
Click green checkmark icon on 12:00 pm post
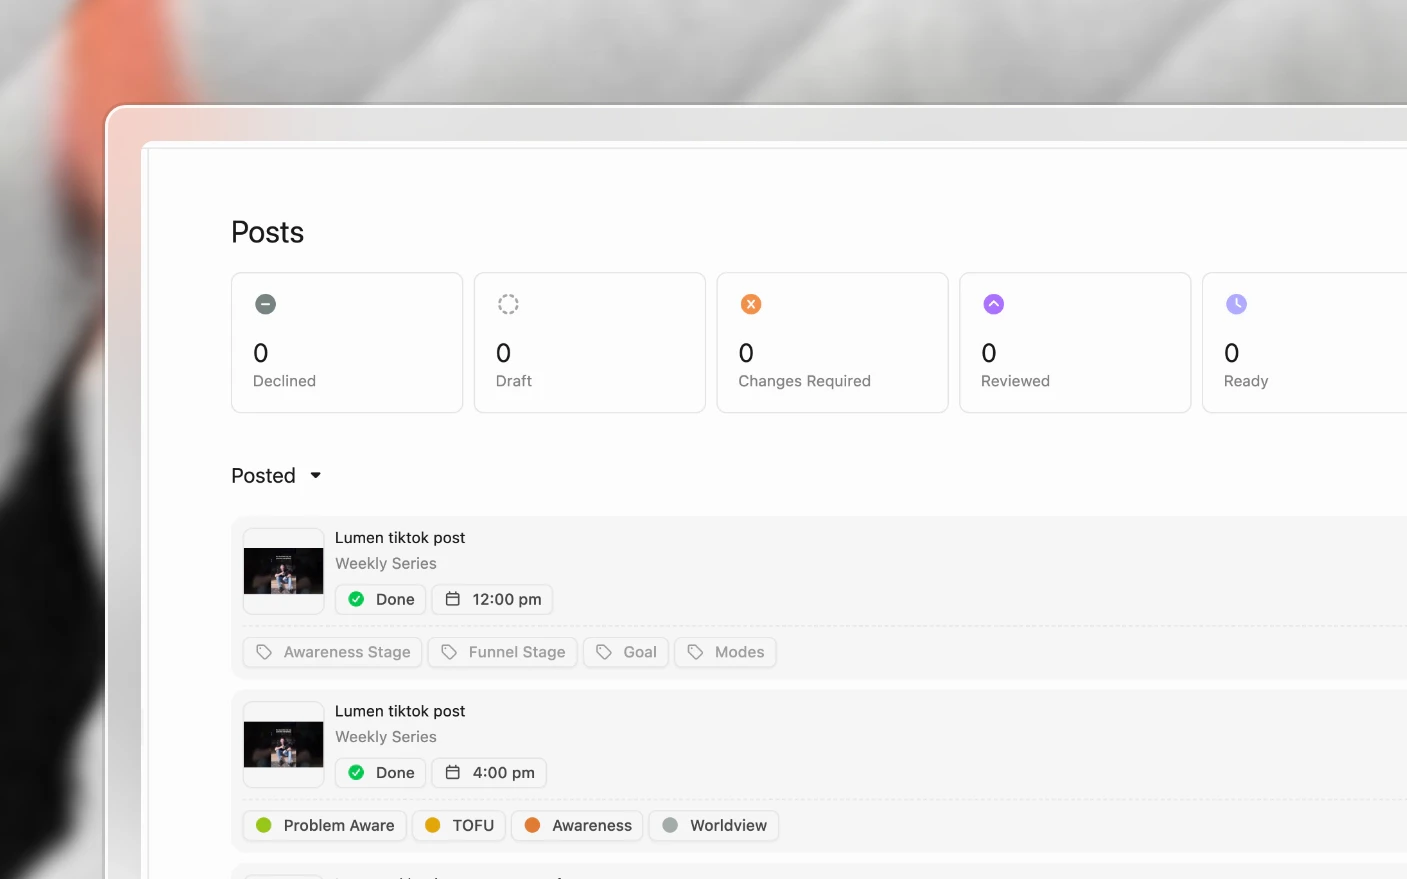point(356,599)
